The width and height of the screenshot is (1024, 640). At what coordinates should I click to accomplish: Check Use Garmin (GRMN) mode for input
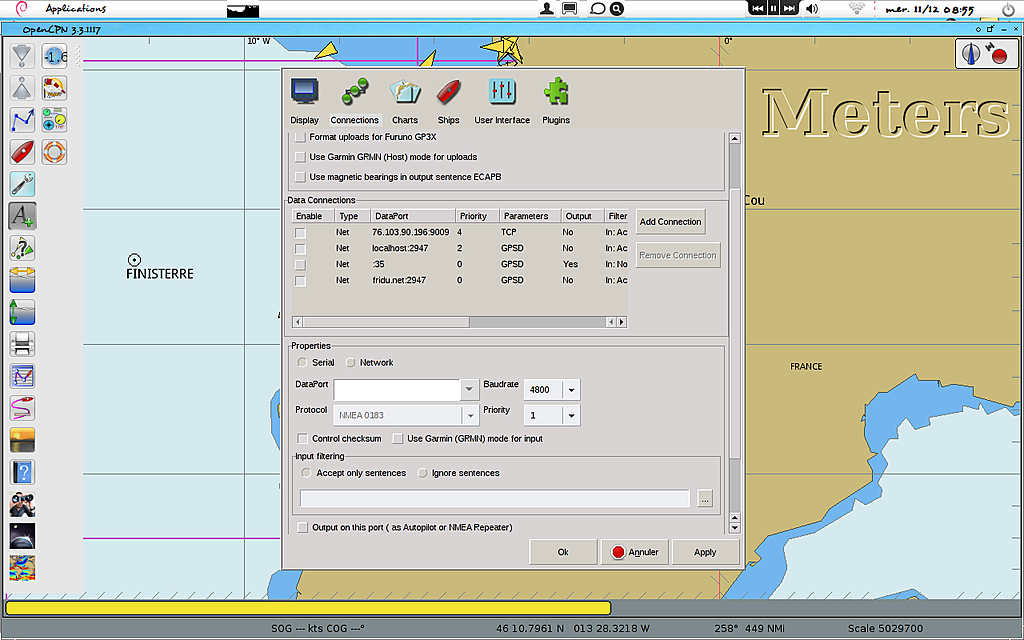click(398, 439)
